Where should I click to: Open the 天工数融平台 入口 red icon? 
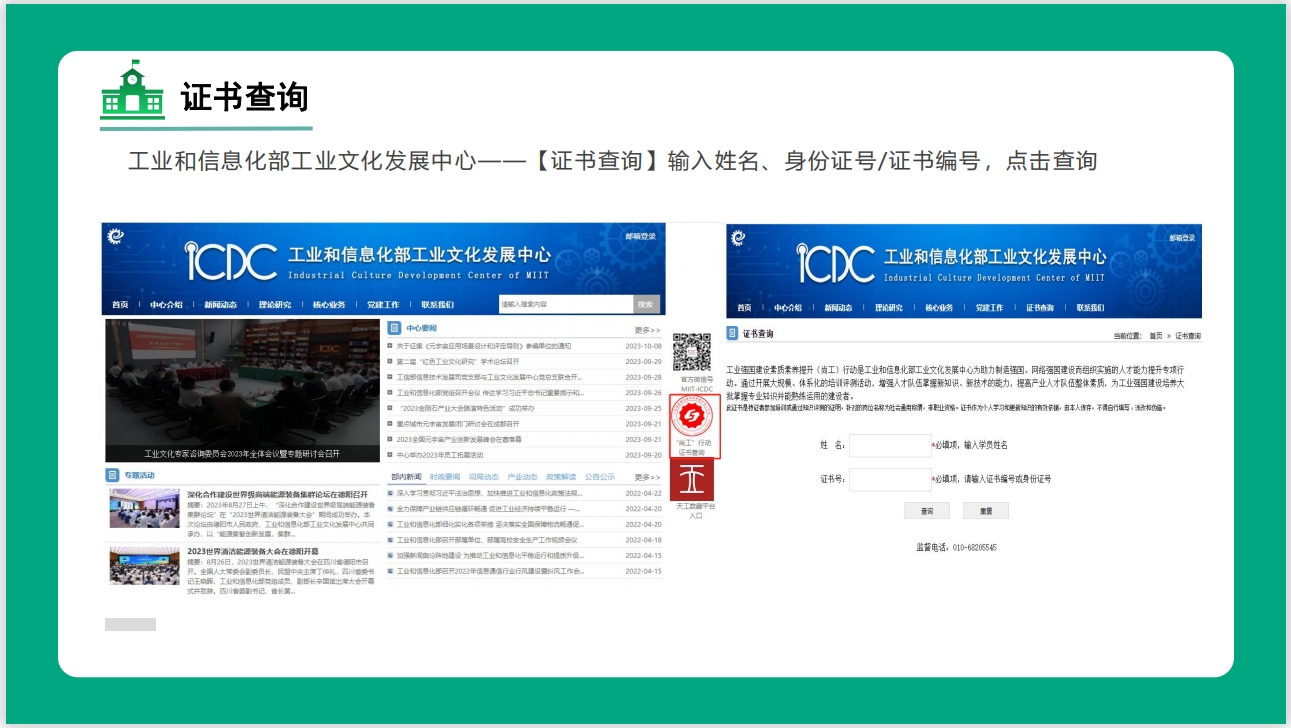[x=692, y=480]
